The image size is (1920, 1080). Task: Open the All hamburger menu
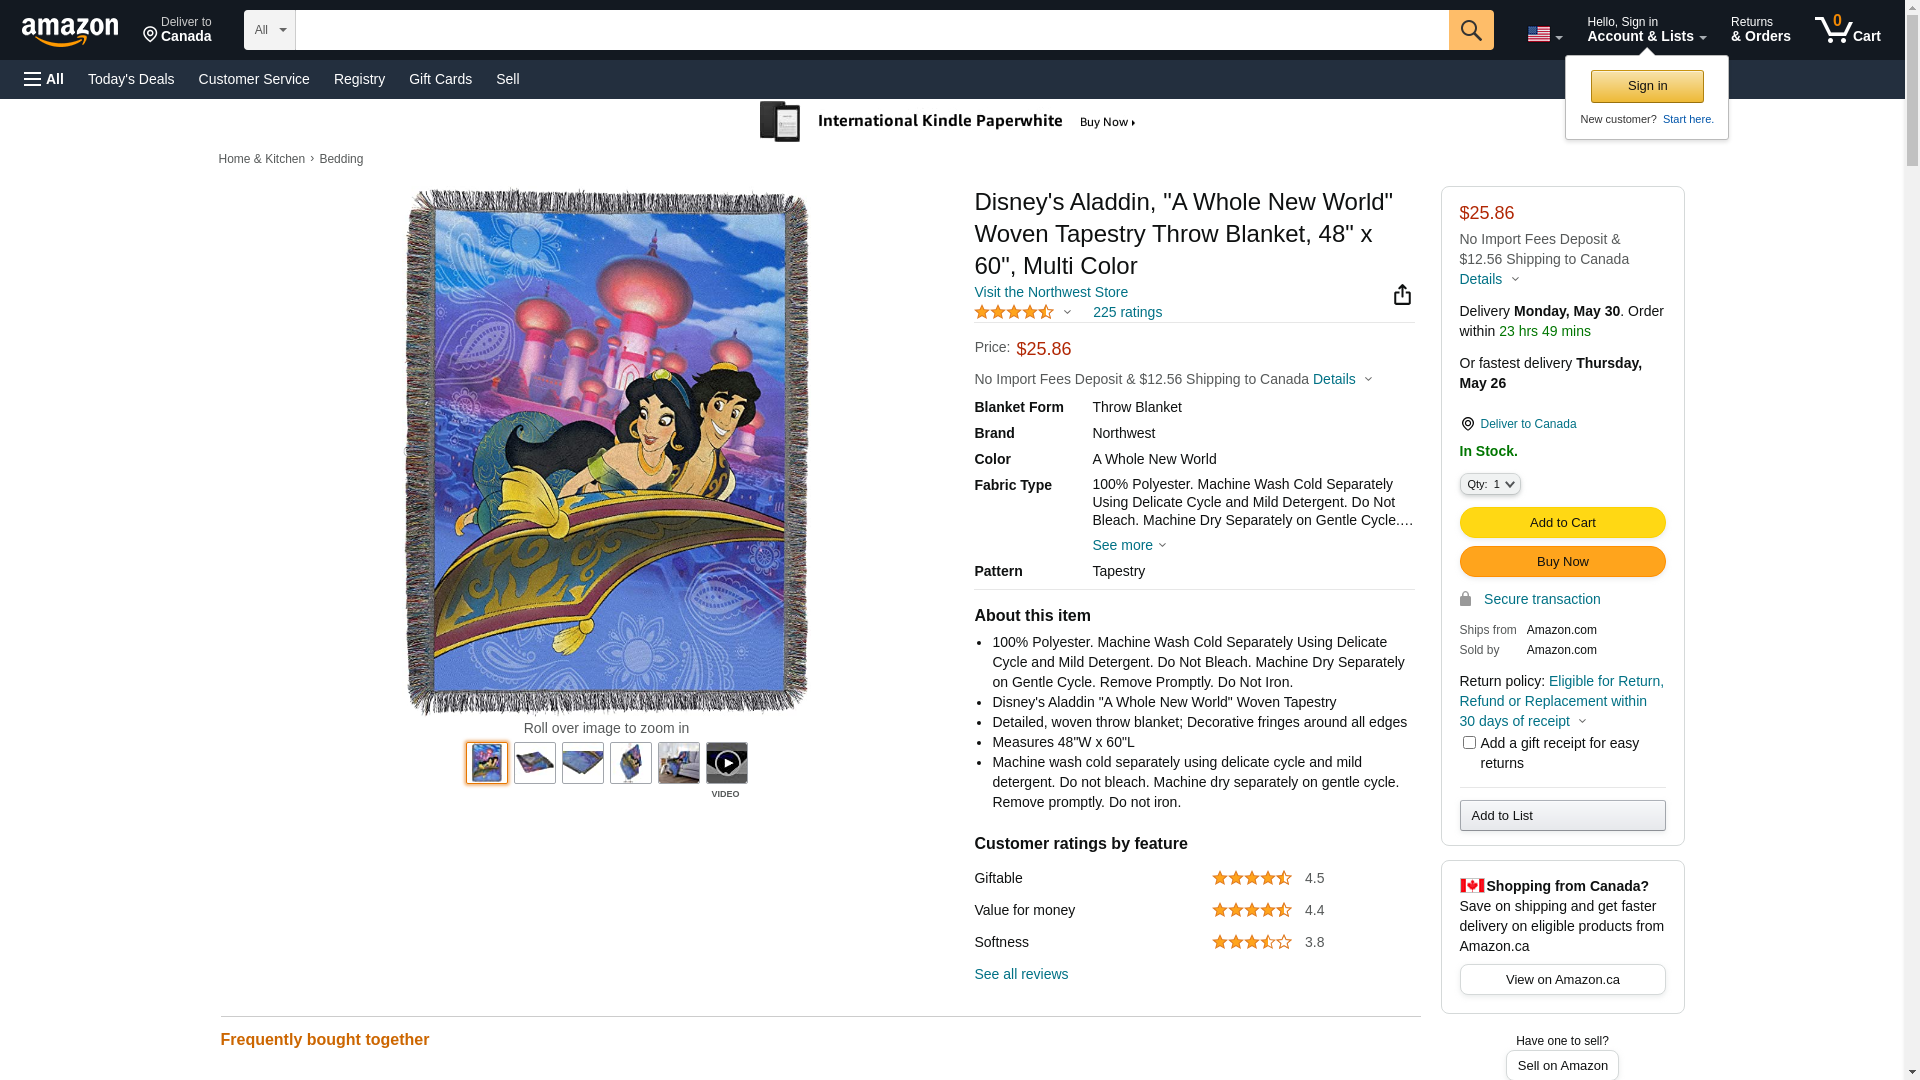(x=44, y=79)
